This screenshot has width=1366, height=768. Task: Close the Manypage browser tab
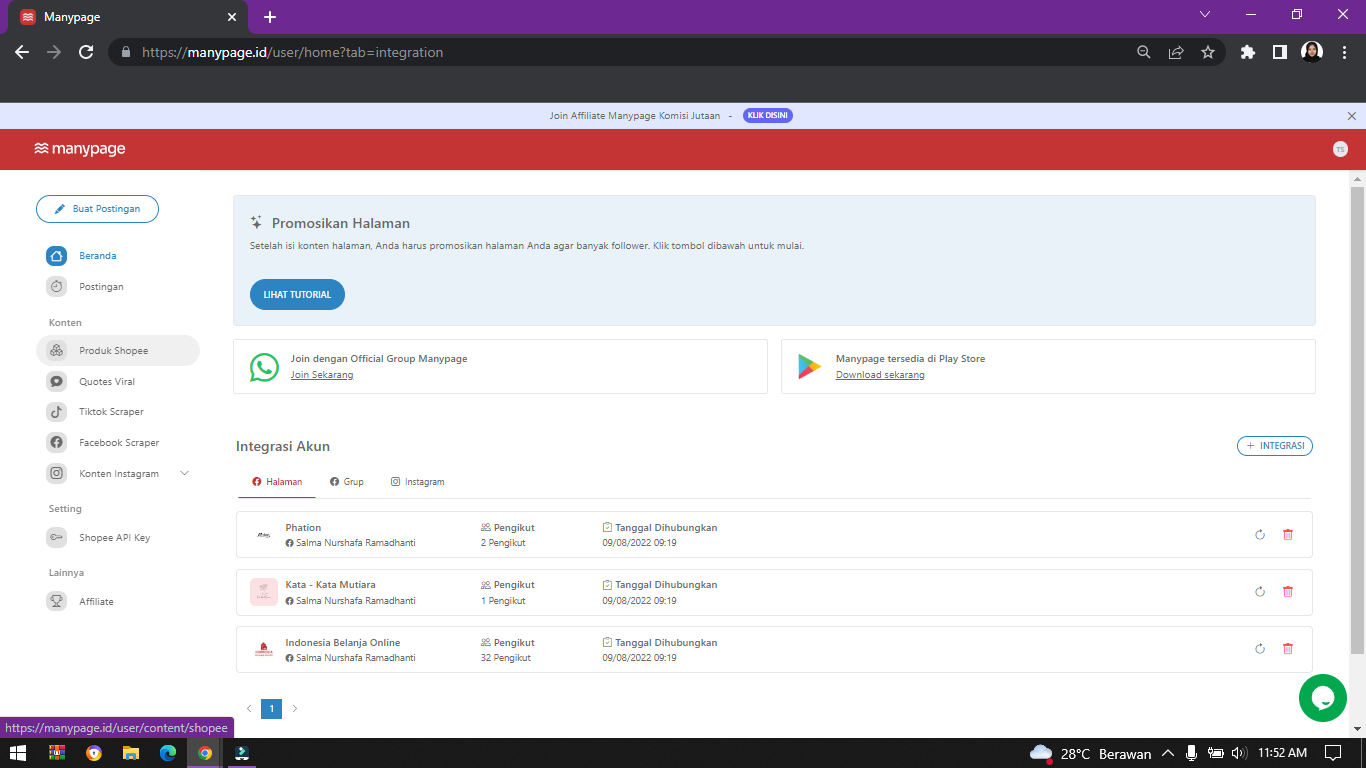coord(232,17)
